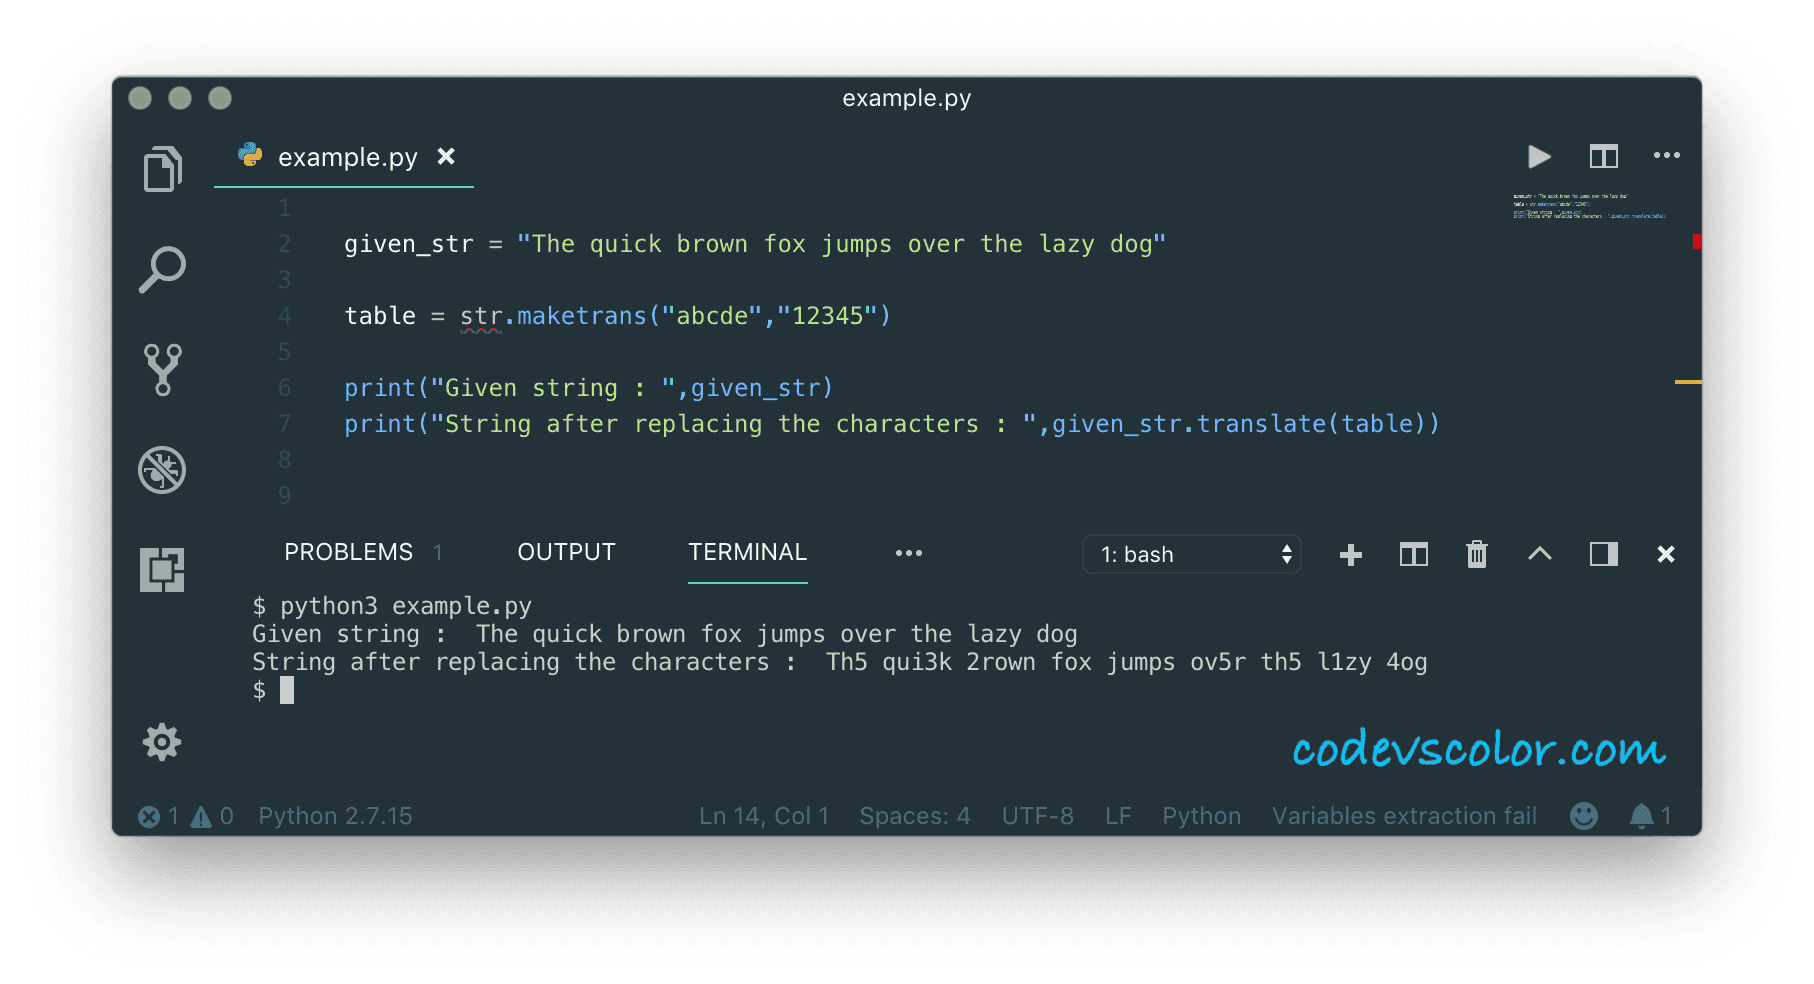Open the Manage gear icon

coord(162,742)
